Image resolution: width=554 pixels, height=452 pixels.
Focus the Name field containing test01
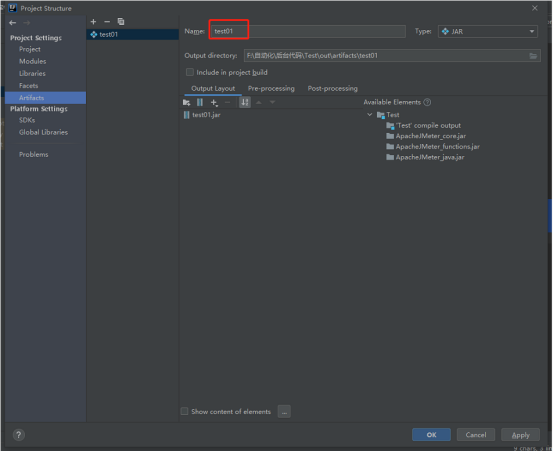(x=307, y=31)
